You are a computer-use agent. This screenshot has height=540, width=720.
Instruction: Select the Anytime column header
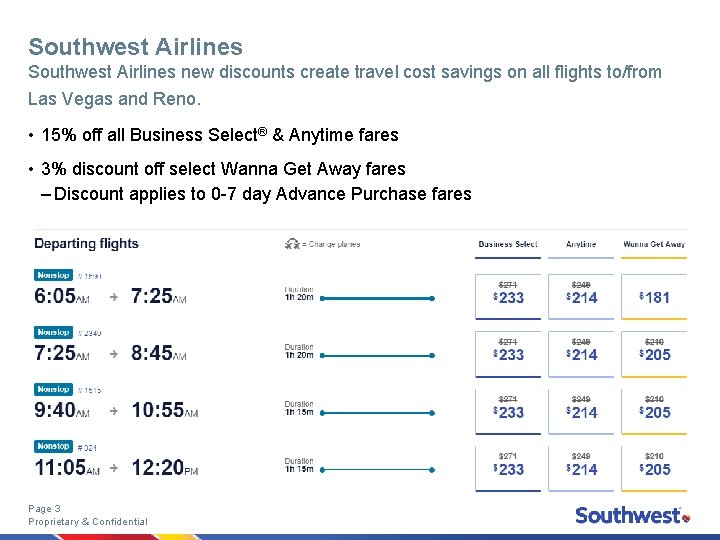tap(581, 244)
